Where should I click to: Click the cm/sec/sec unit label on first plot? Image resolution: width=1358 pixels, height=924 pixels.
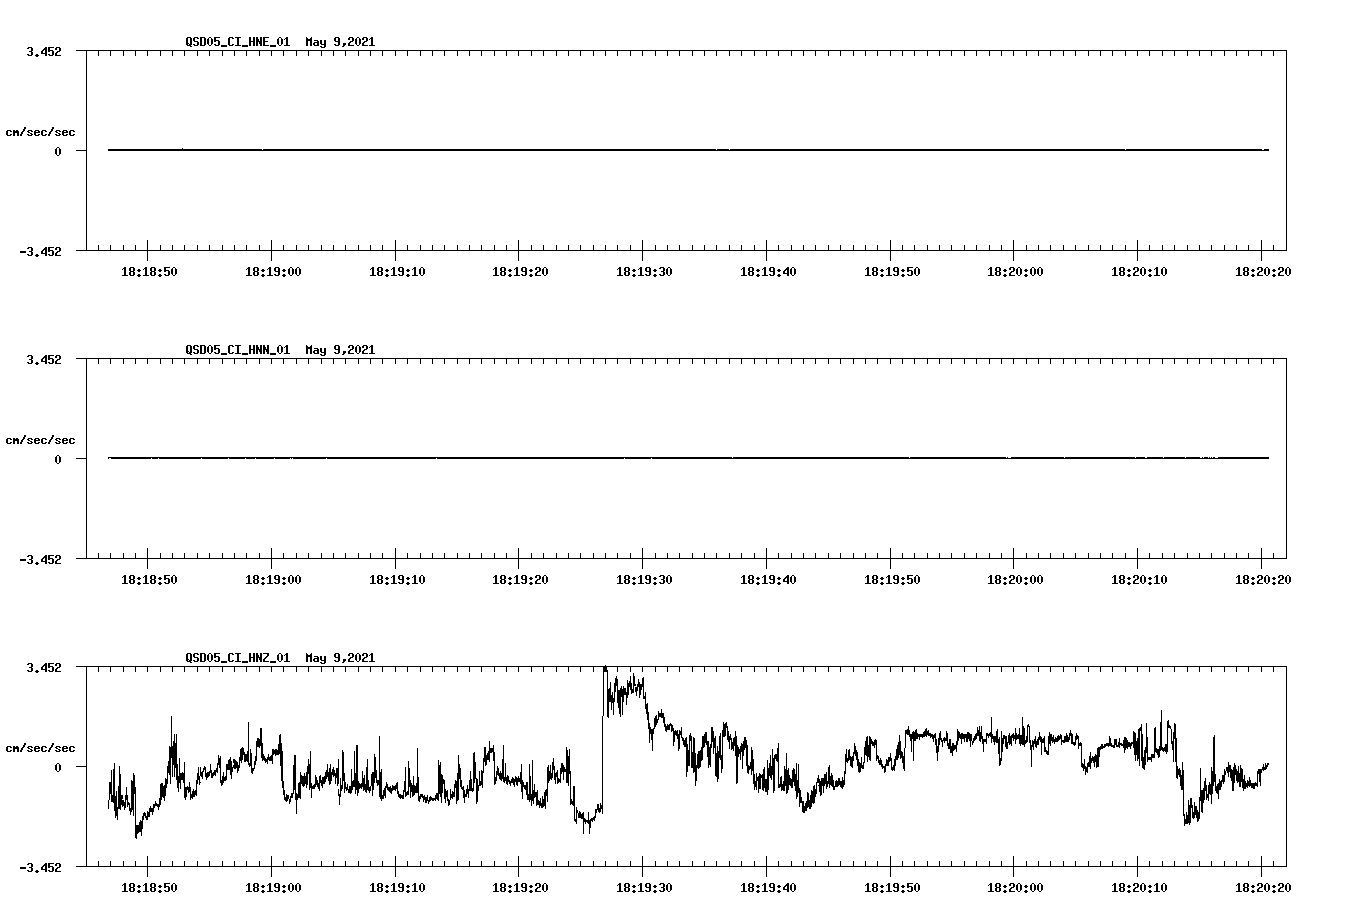click(41, 131)
